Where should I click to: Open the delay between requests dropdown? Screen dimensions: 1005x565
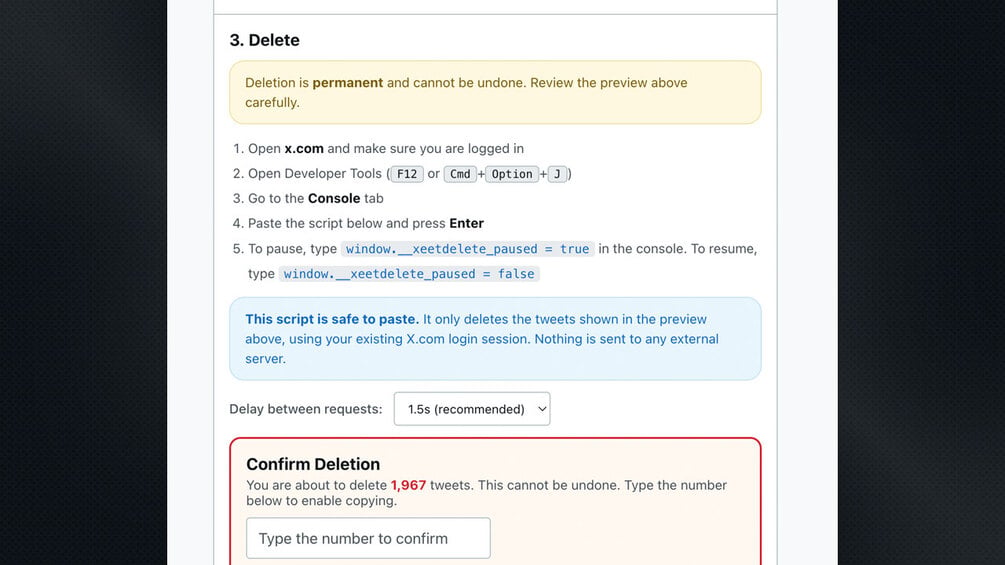472,409
